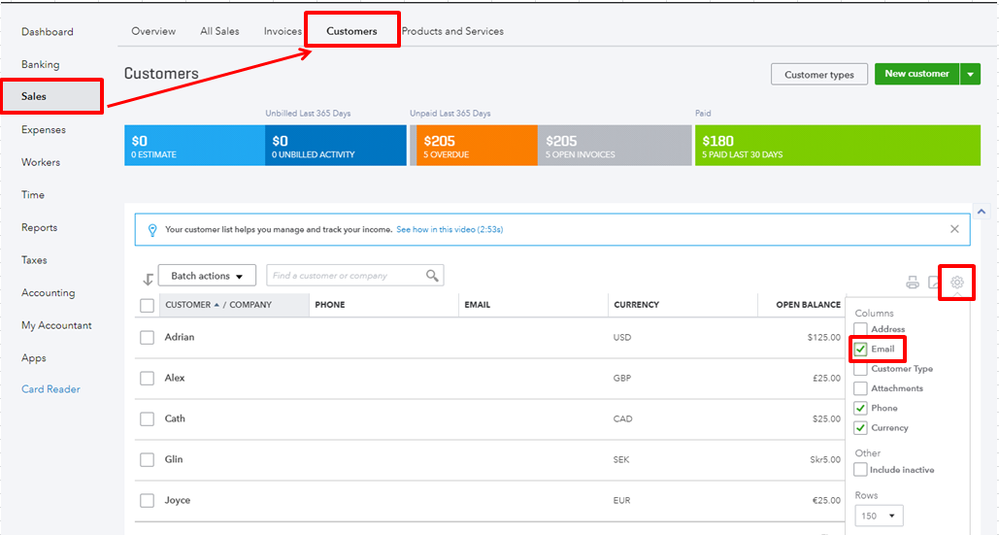The height and width of the screenshot is (535, 999).
Task: Filter by the orange $205 Overdue tile
Action: (477, 145)
